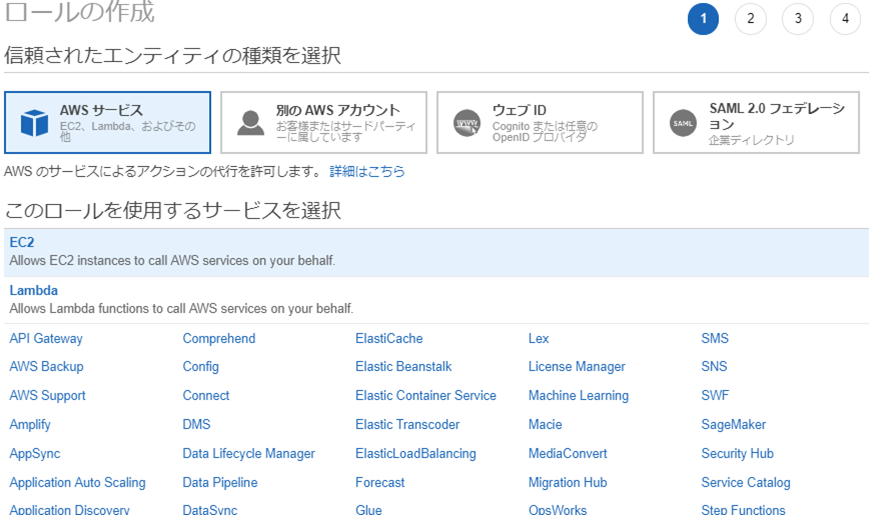Screen dimensions: 880x515
Task: Go to wizard step 3
Action: (798, 19)
